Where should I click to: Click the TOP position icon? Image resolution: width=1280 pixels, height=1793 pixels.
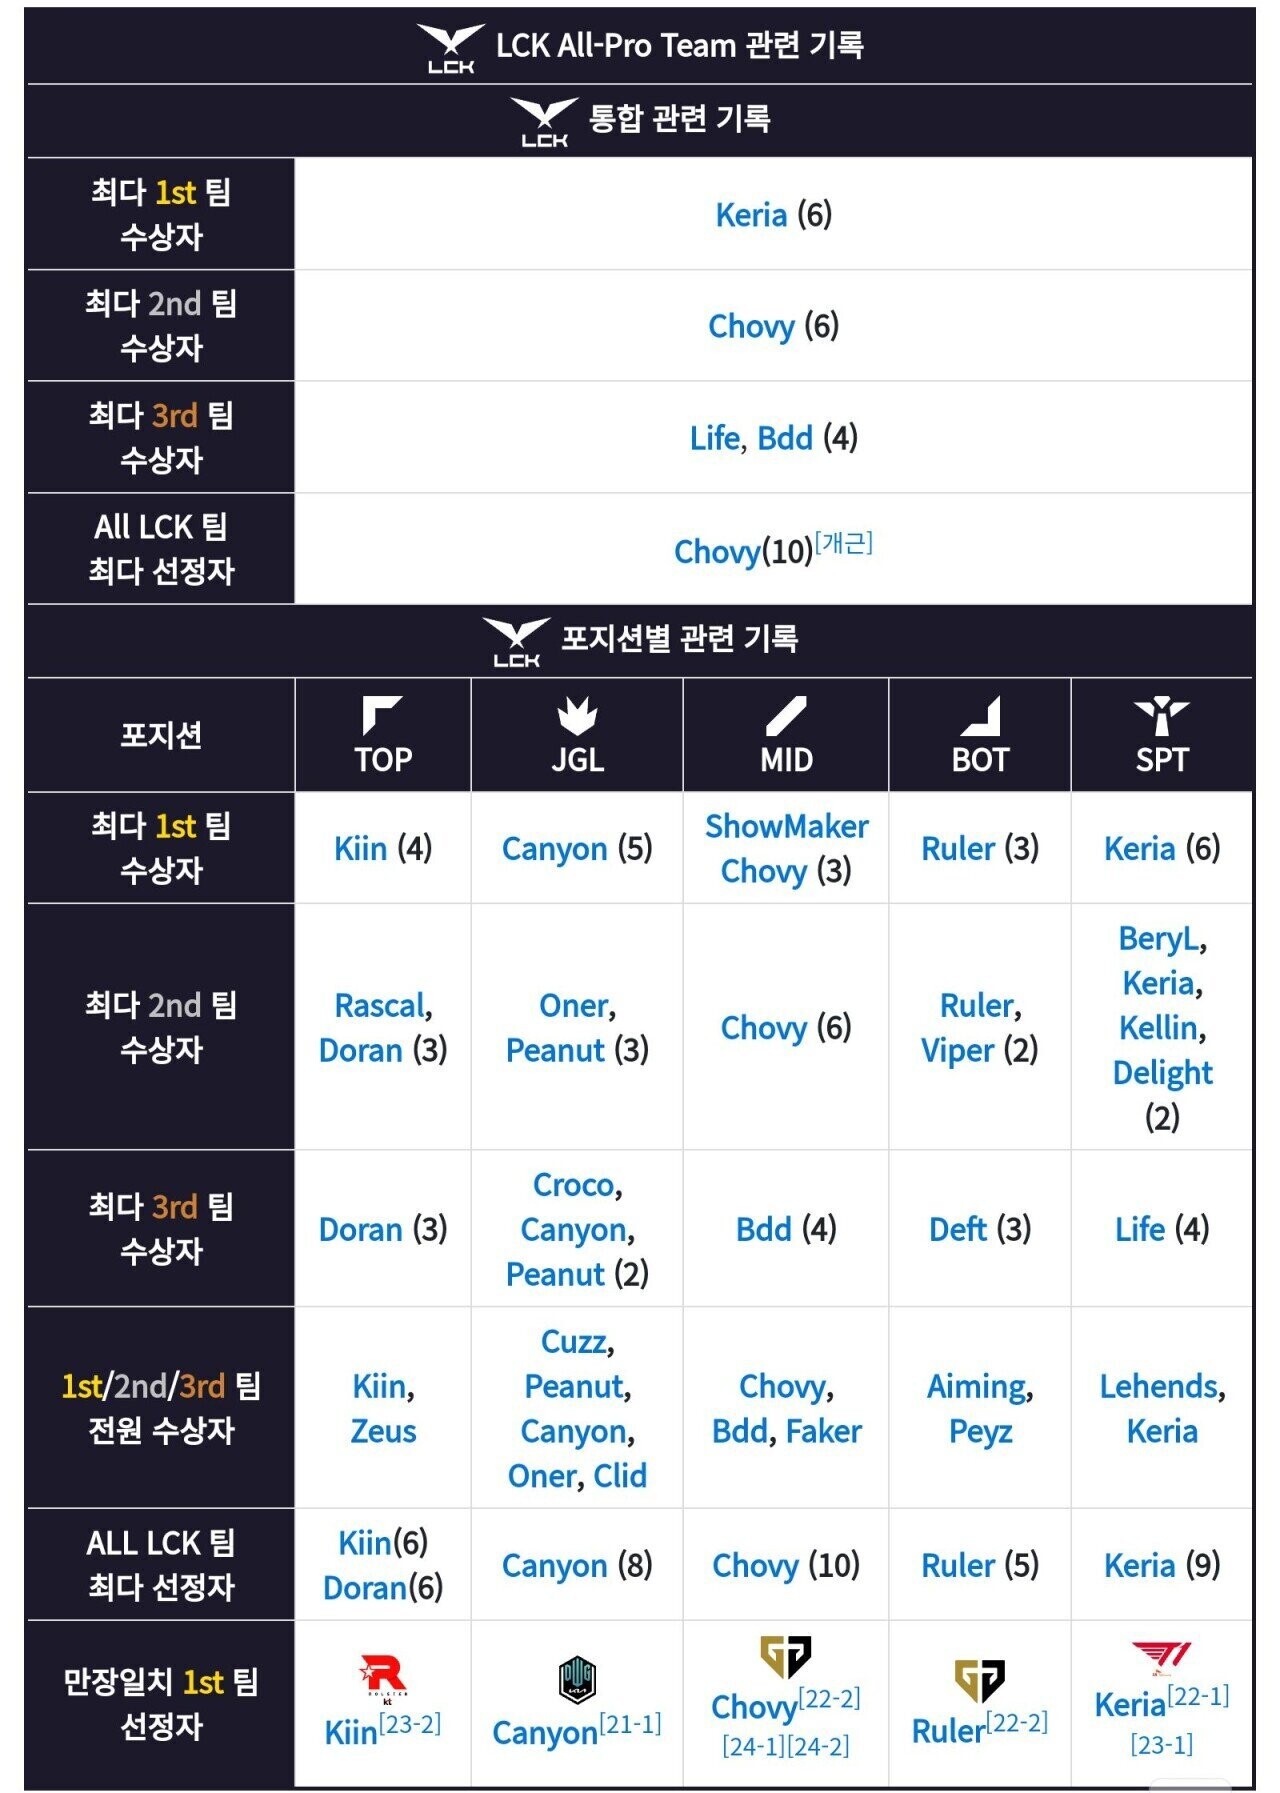382,716
